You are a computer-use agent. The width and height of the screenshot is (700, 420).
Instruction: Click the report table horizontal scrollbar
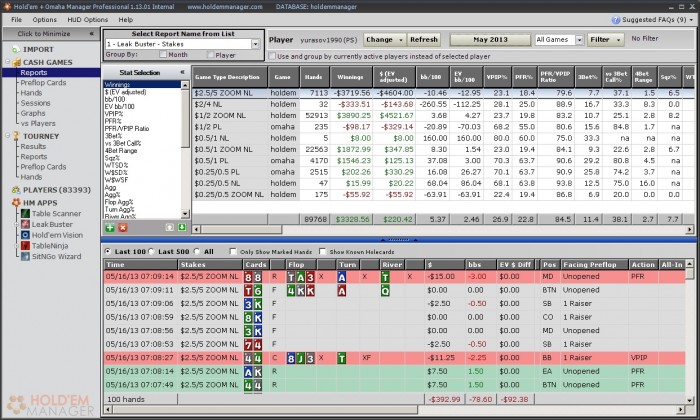pos(242,229)
